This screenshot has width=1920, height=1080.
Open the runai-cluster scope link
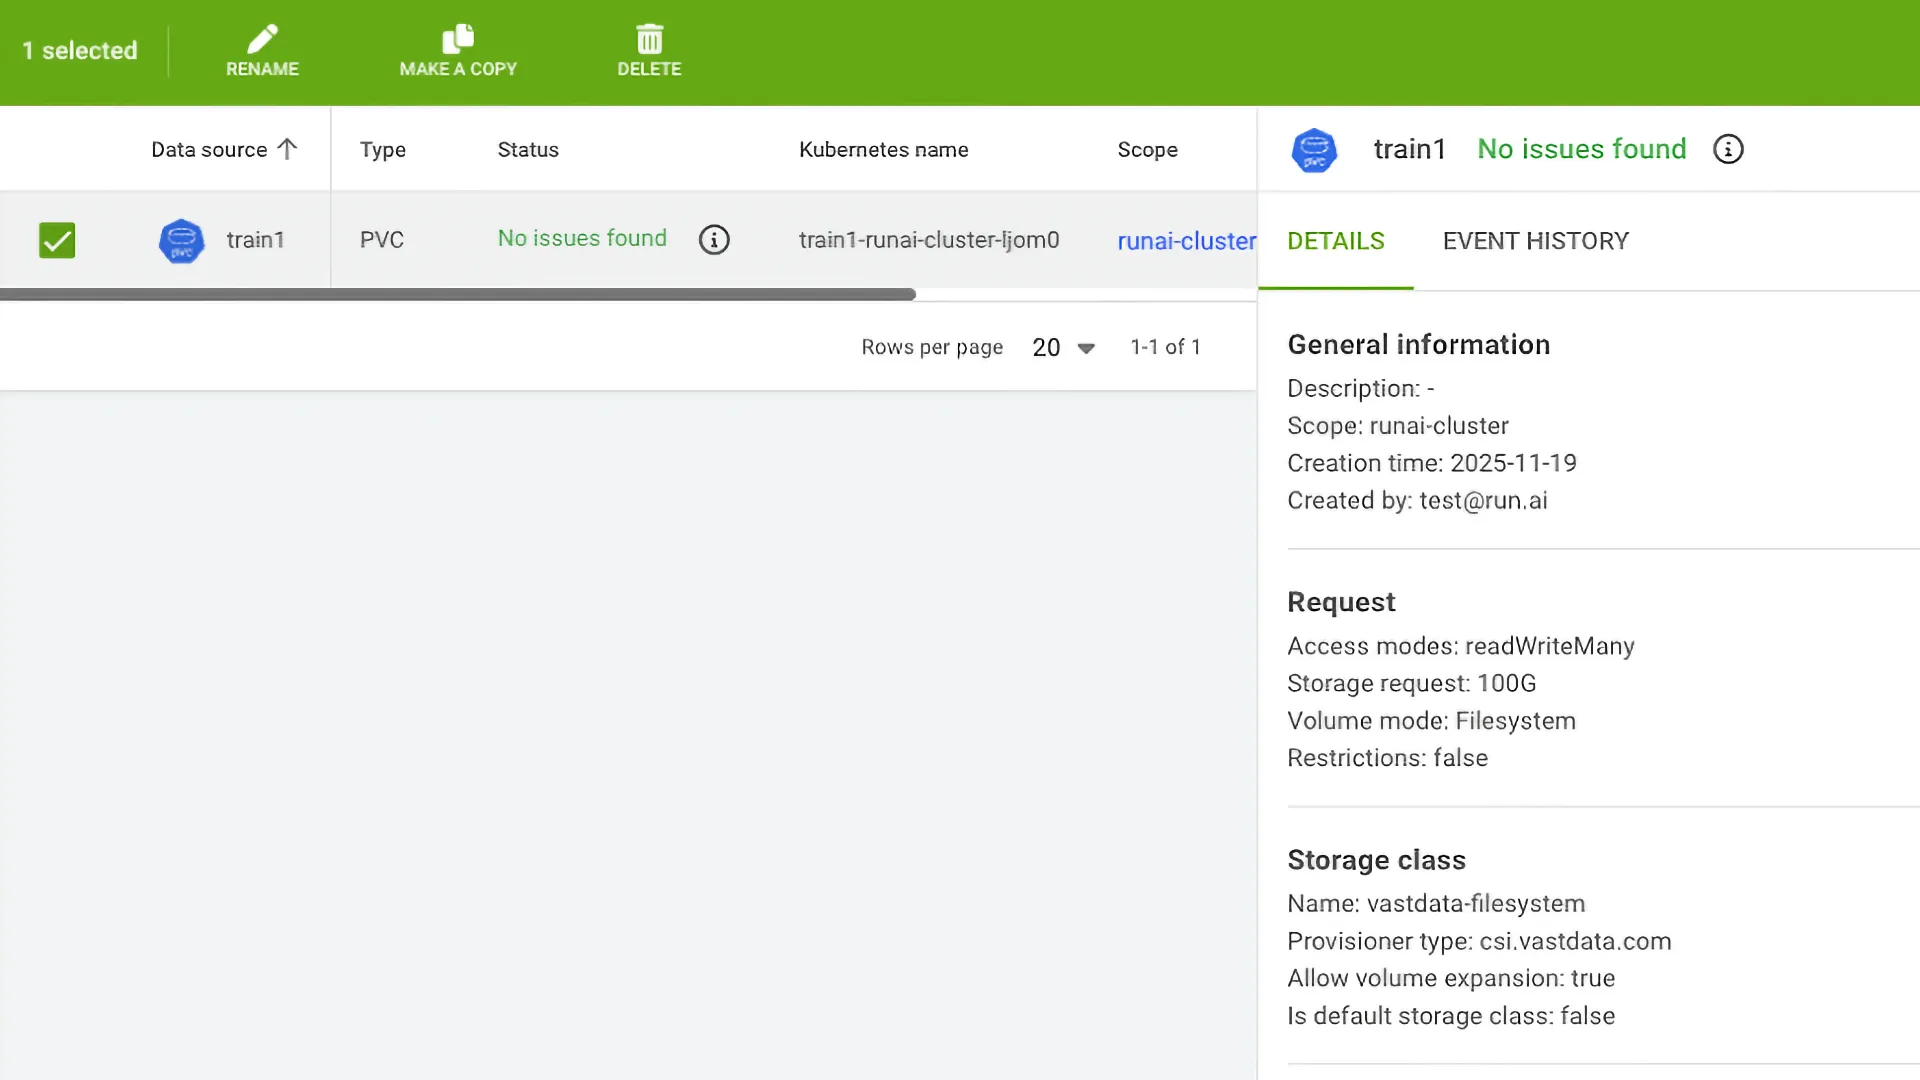[x=1186, y=241]
